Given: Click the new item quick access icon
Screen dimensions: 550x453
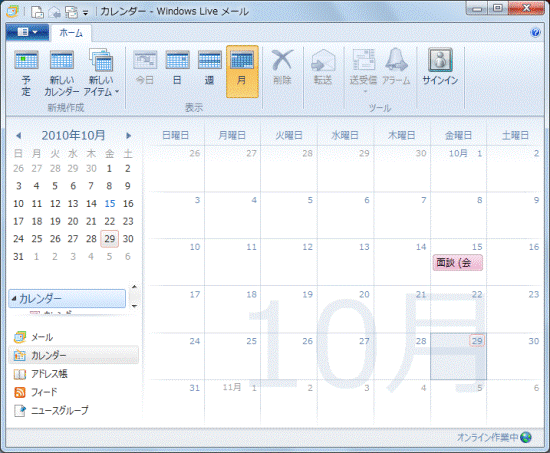Looking at the screenshot, I should click(38, 12).
